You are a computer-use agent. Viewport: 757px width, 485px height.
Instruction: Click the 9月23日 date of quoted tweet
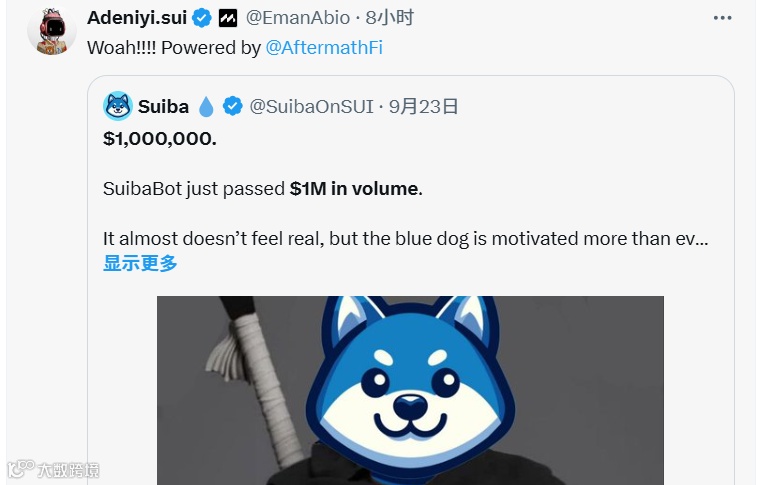pyautogui.click(x=423, y=106)
